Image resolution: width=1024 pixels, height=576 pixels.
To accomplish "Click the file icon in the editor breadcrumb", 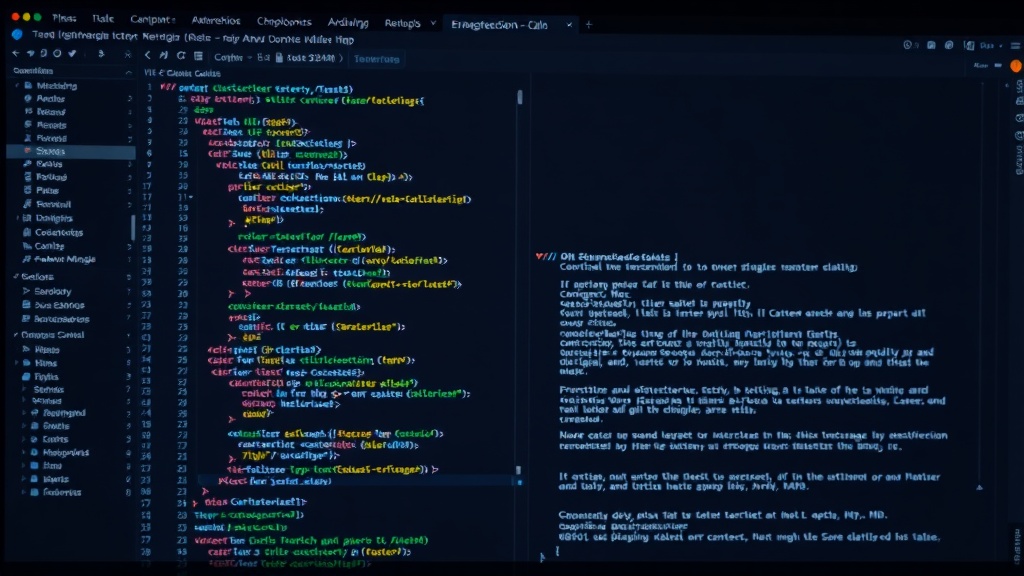I will [280, 57].
